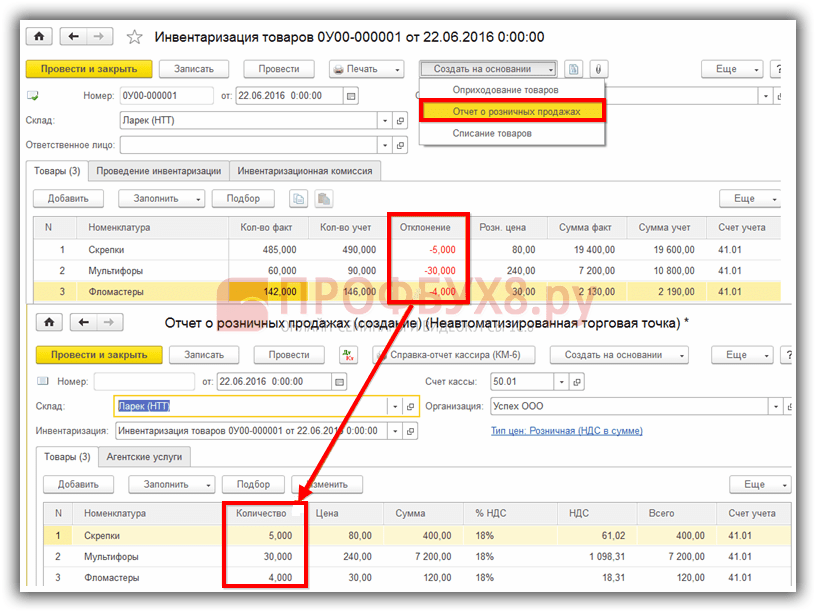
Task: Open Создать на основании in the retail sales report
Action: (619, 355)
